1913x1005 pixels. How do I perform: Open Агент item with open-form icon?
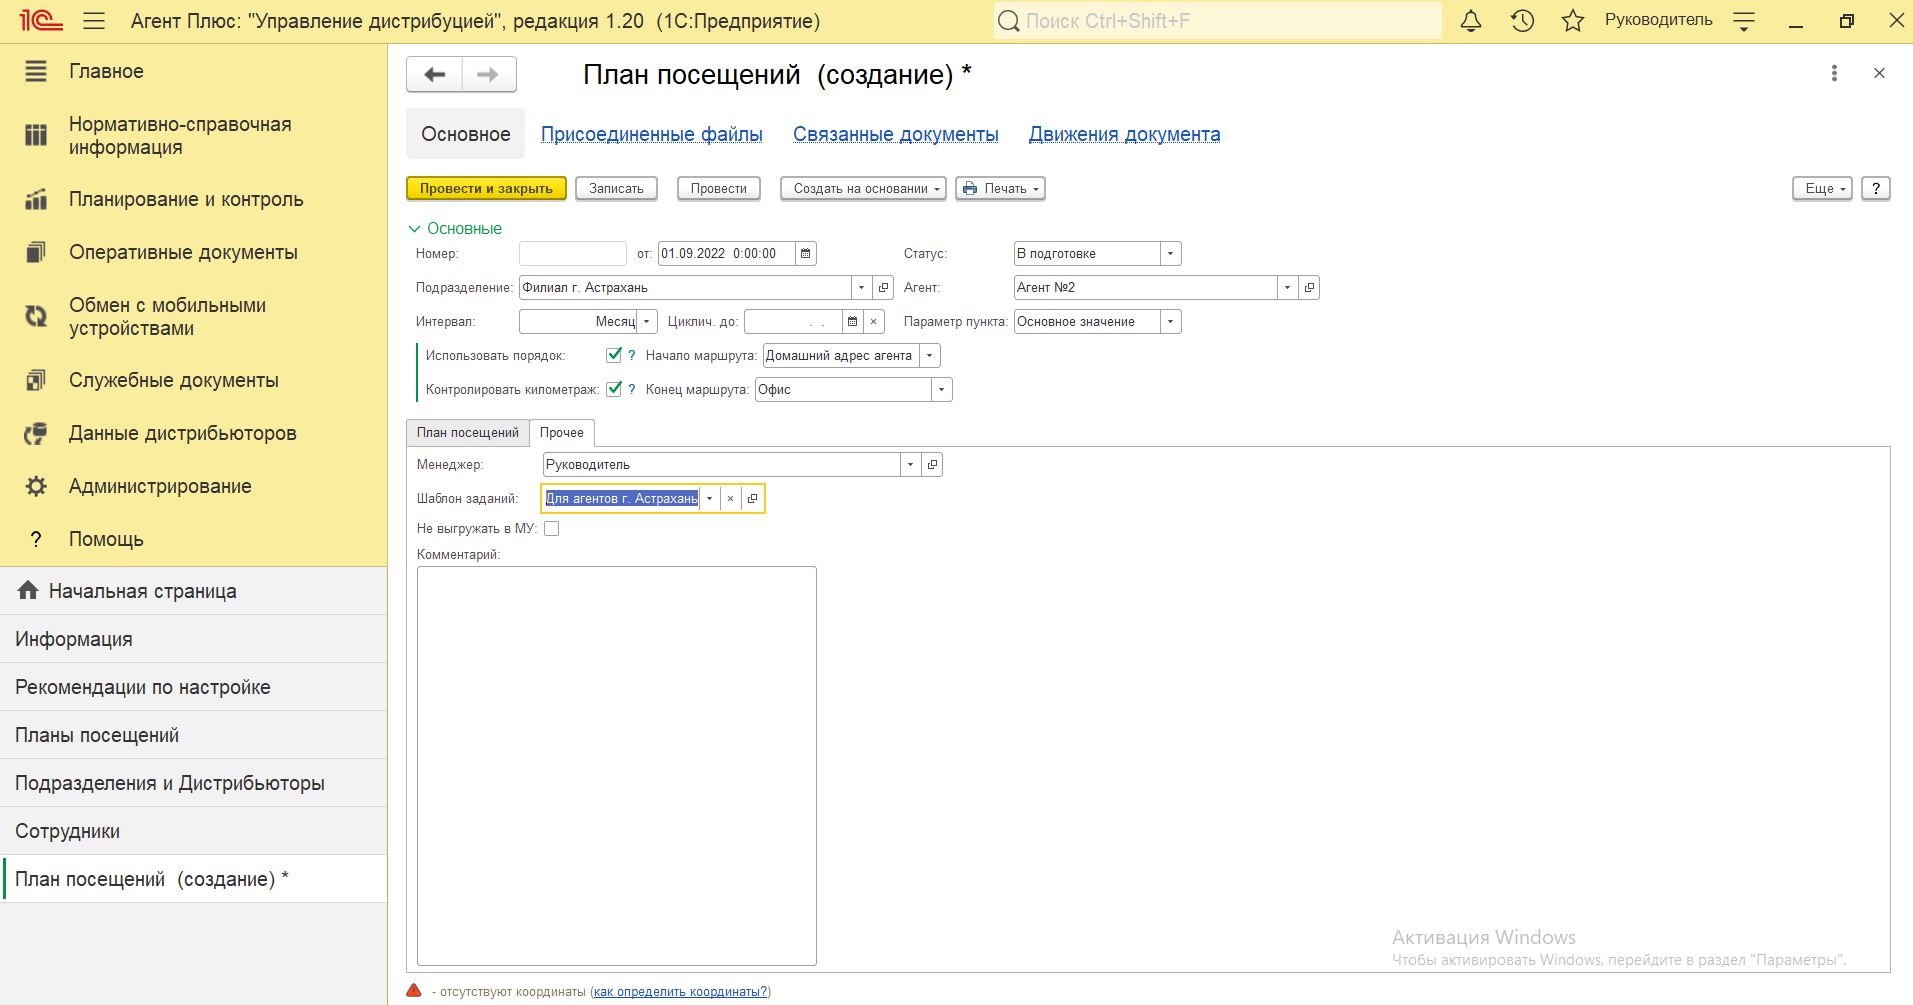tap(1309, 287)
